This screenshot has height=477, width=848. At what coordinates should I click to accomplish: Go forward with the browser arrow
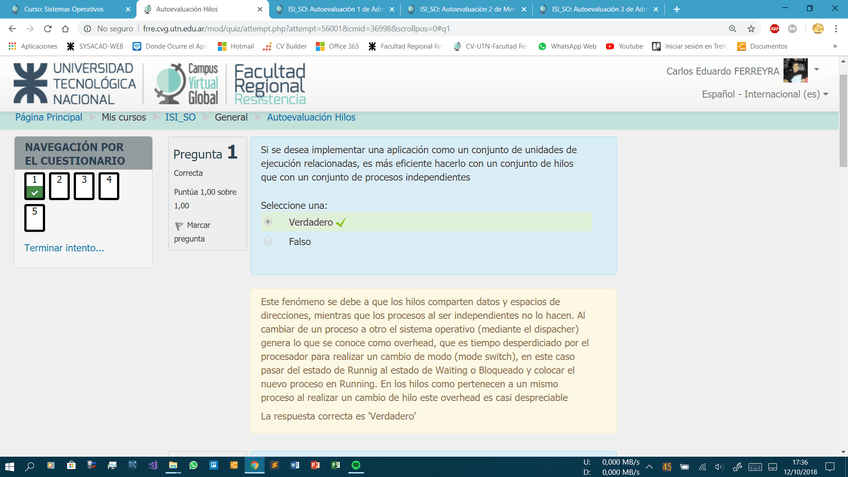pyautogui.click(x=30, y=29)
